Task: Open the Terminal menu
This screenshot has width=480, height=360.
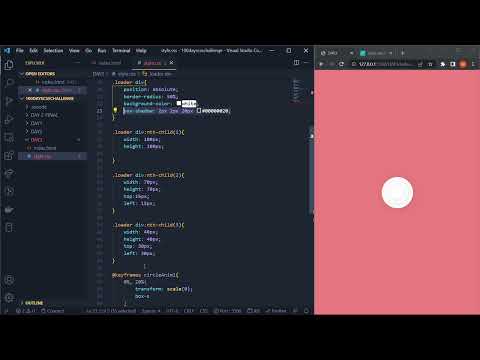Action: [121, 51]
